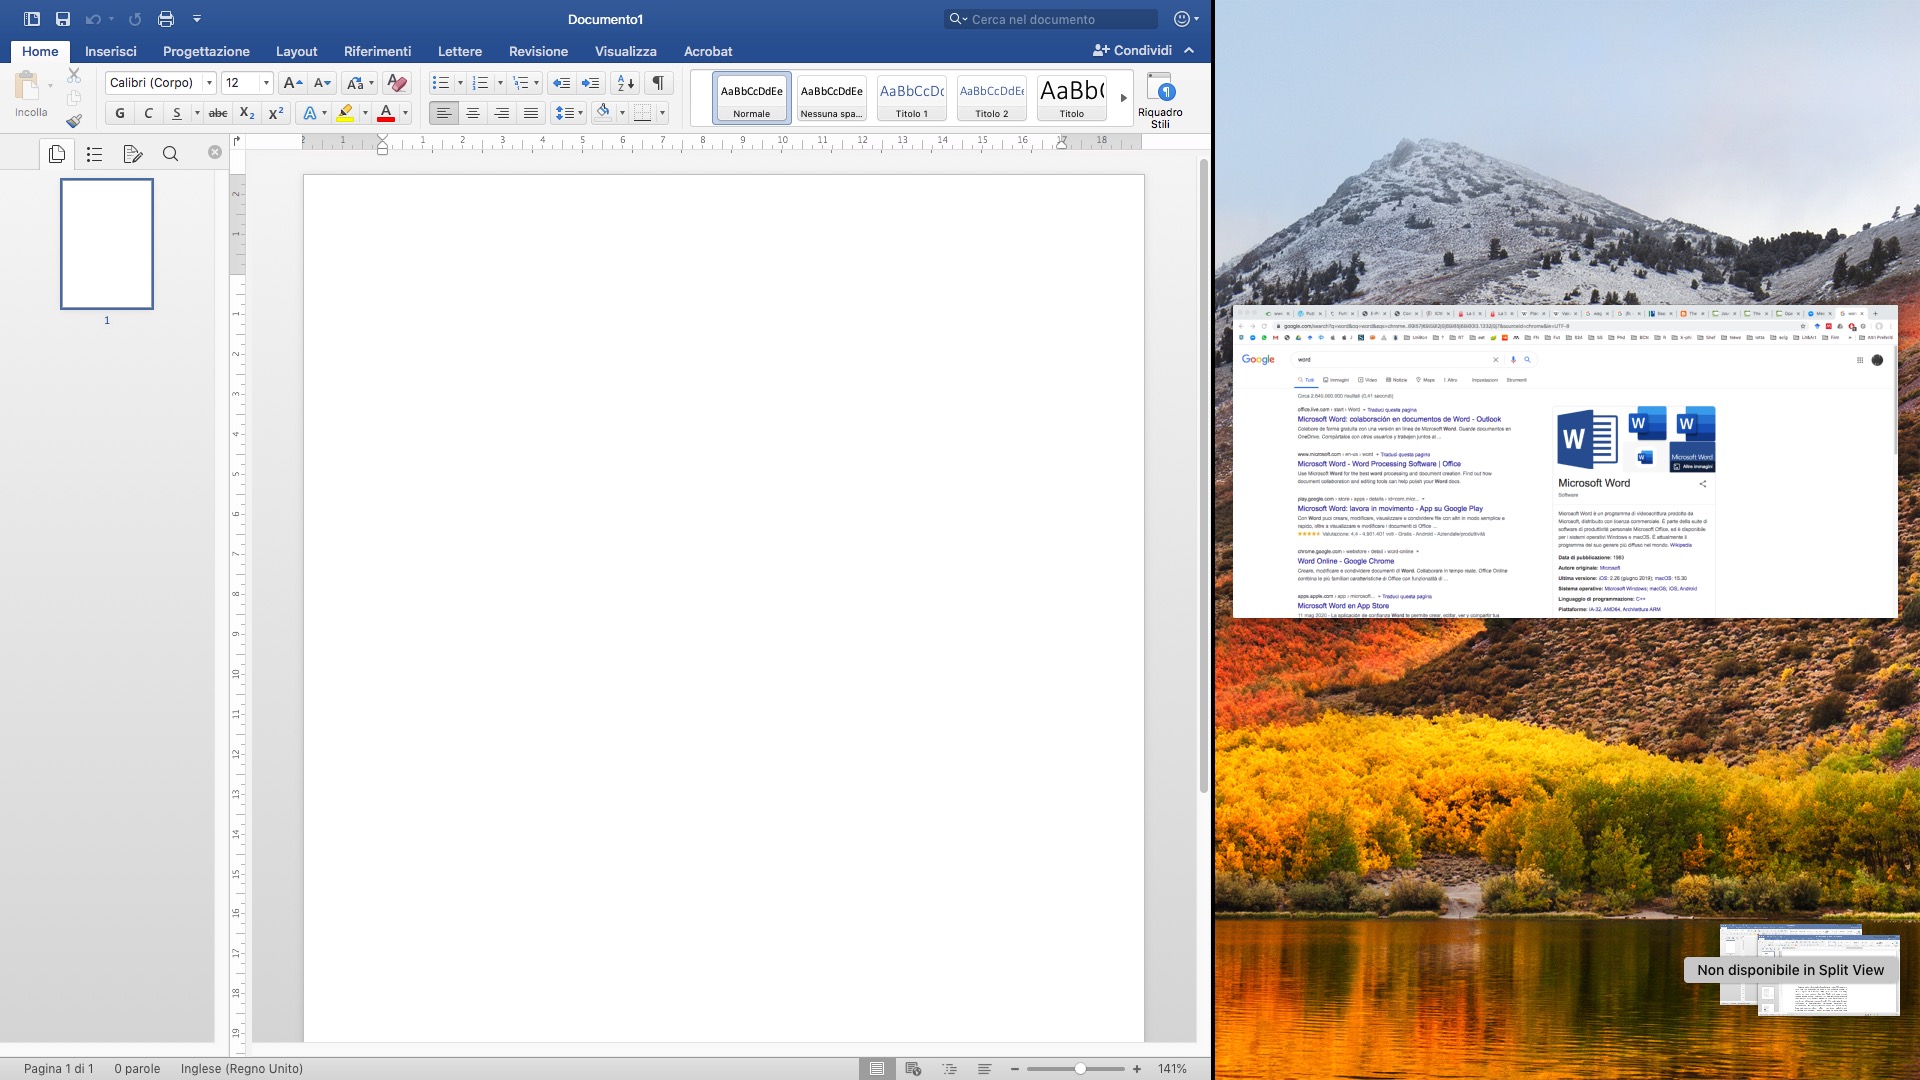1920x1080 pixels.
Task: Expand the font color dropdown arrow
Action: (405, 113)
